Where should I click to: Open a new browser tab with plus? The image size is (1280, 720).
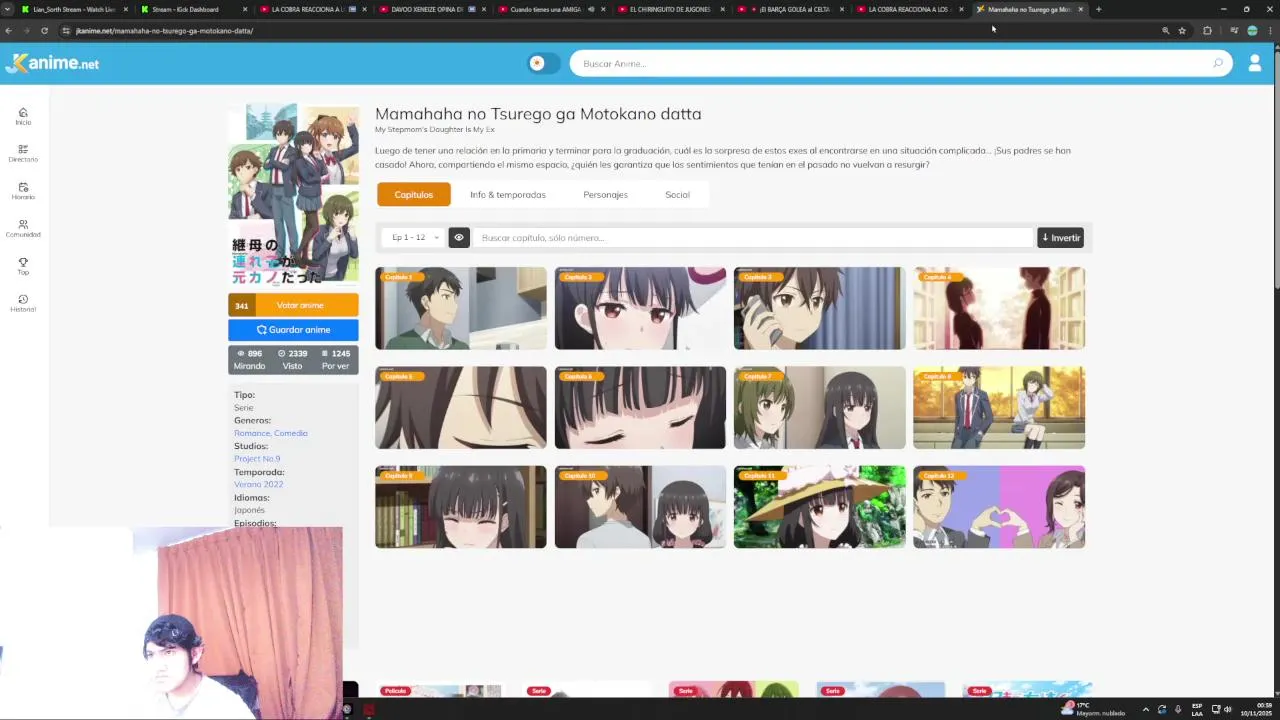coord(1098,9)
